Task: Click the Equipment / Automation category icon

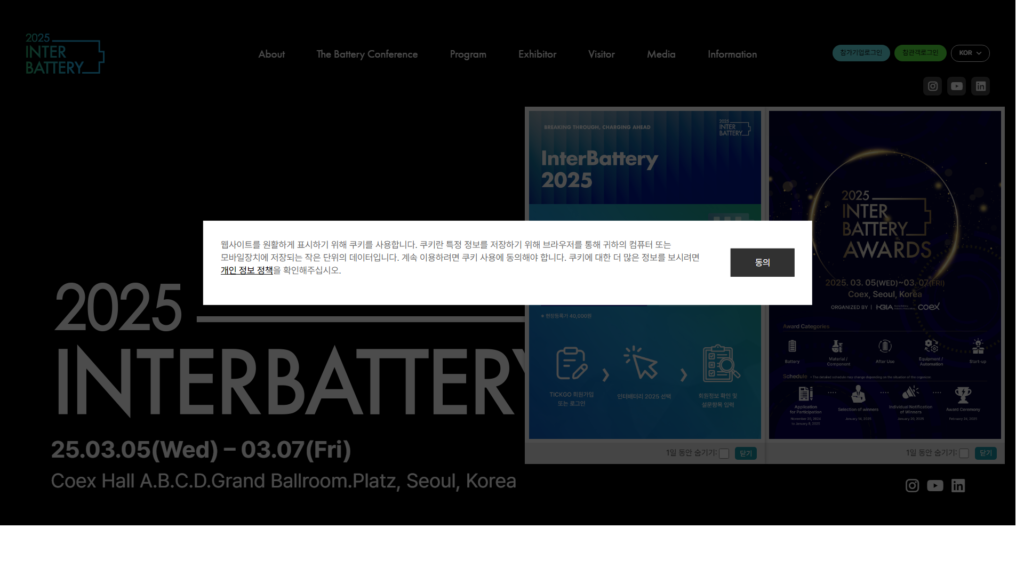Action: click(931, 345)
